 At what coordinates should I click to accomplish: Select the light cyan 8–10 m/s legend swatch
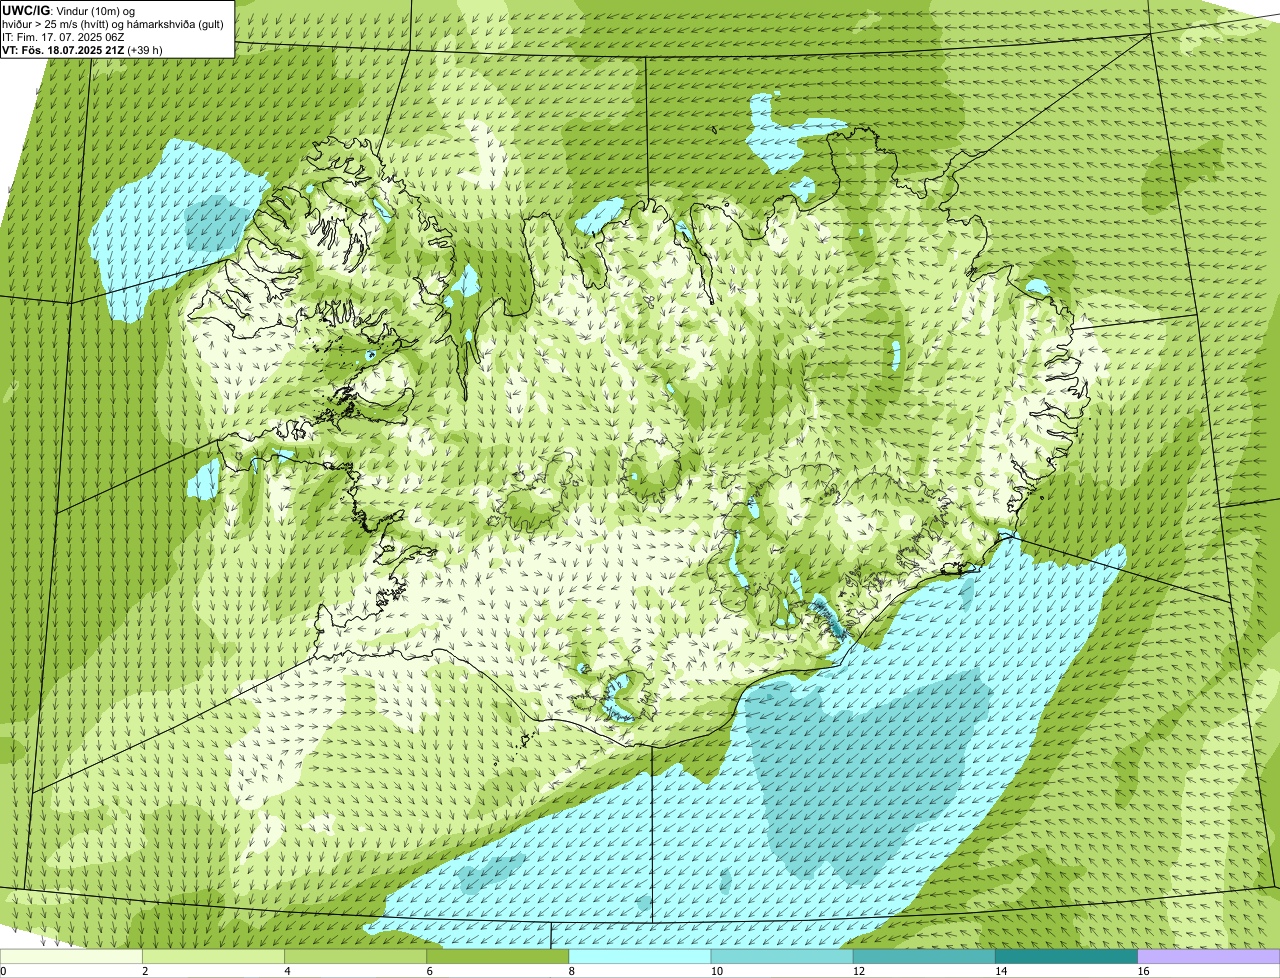pos(640,957)
